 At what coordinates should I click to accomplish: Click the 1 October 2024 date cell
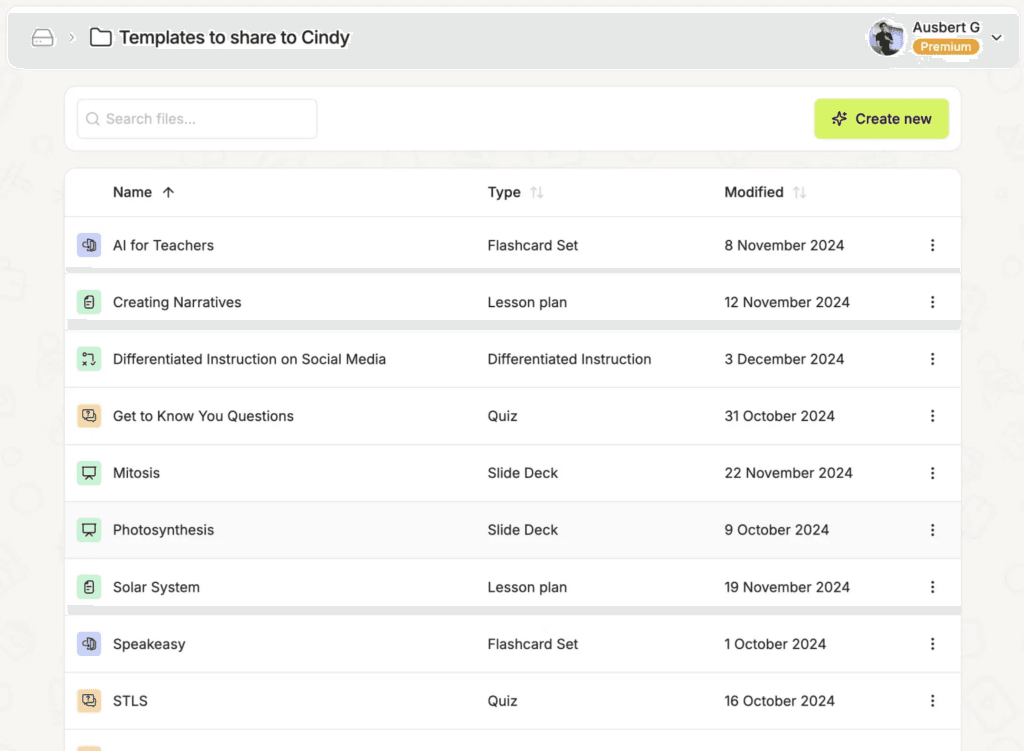coord(775,644)
